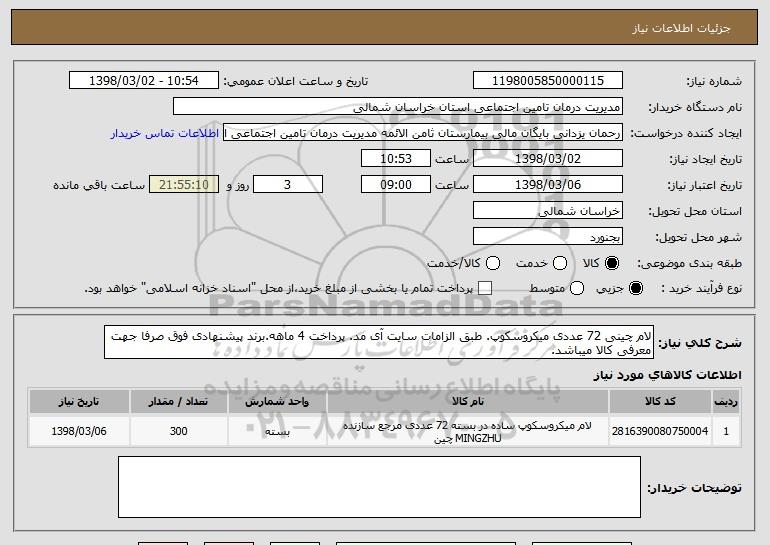Click the need number field 1198005850000115
This screenshot has width=770, height=545.
(548, 81)
